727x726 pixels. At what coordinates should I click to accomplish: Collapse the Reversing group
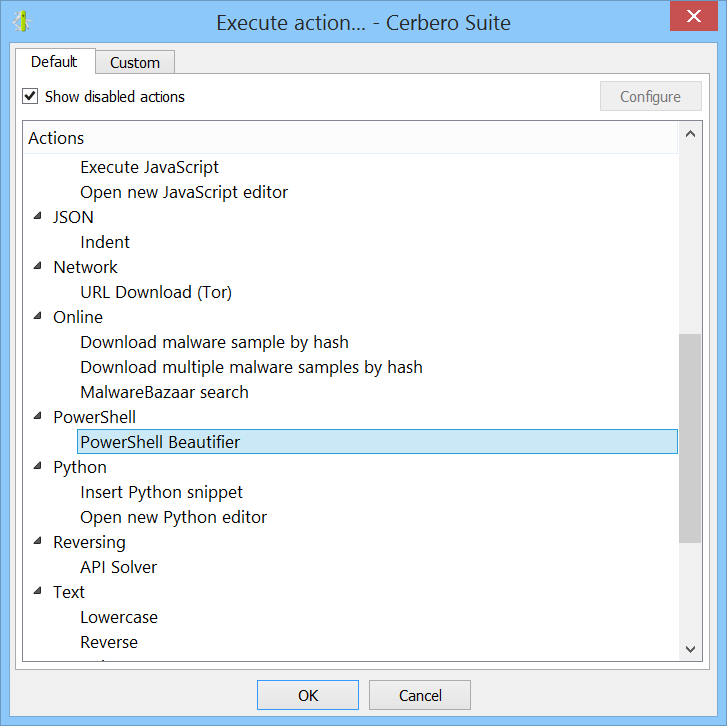pos(38,541)
